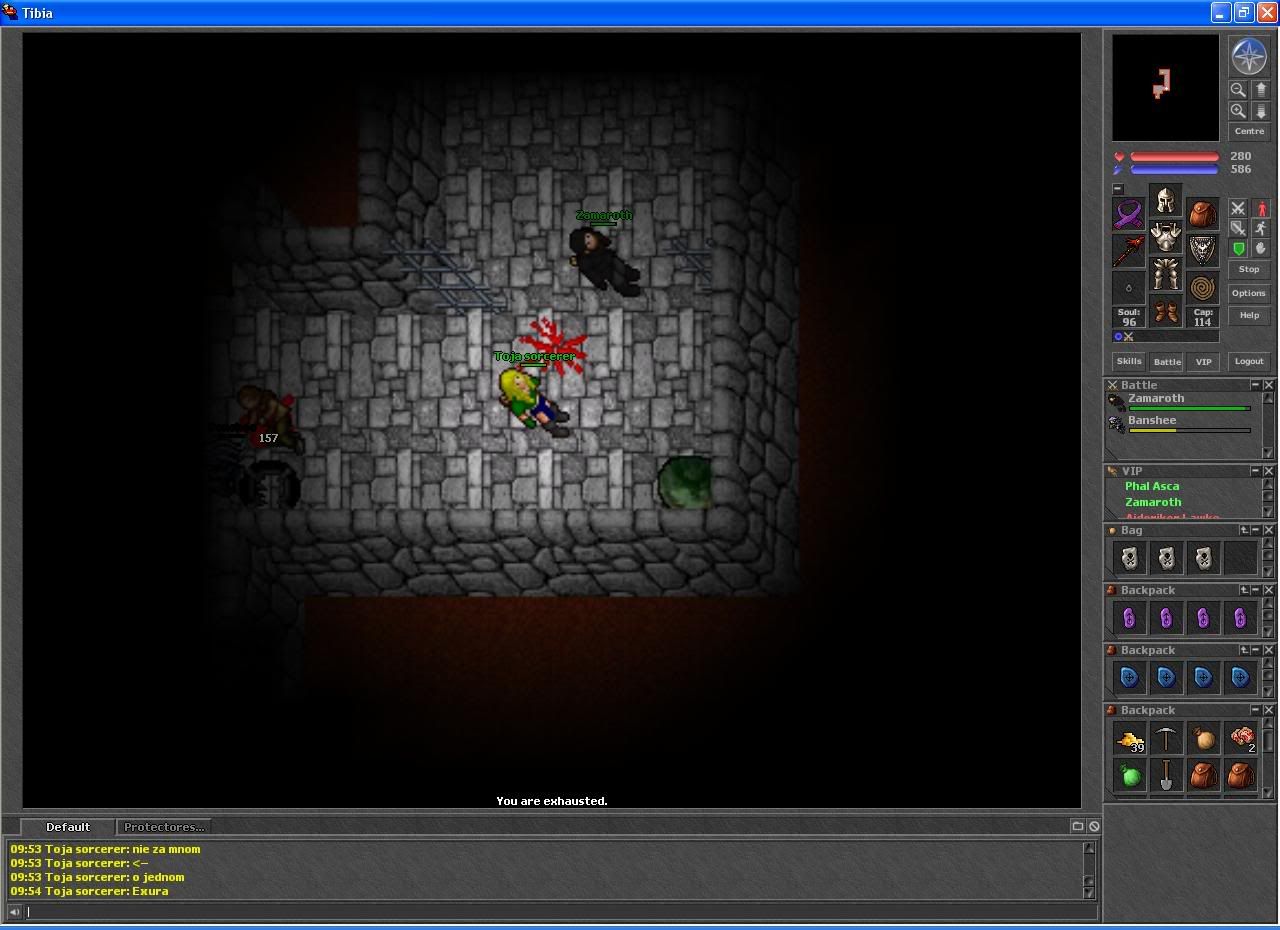Select the leather boots slot

1165,311
